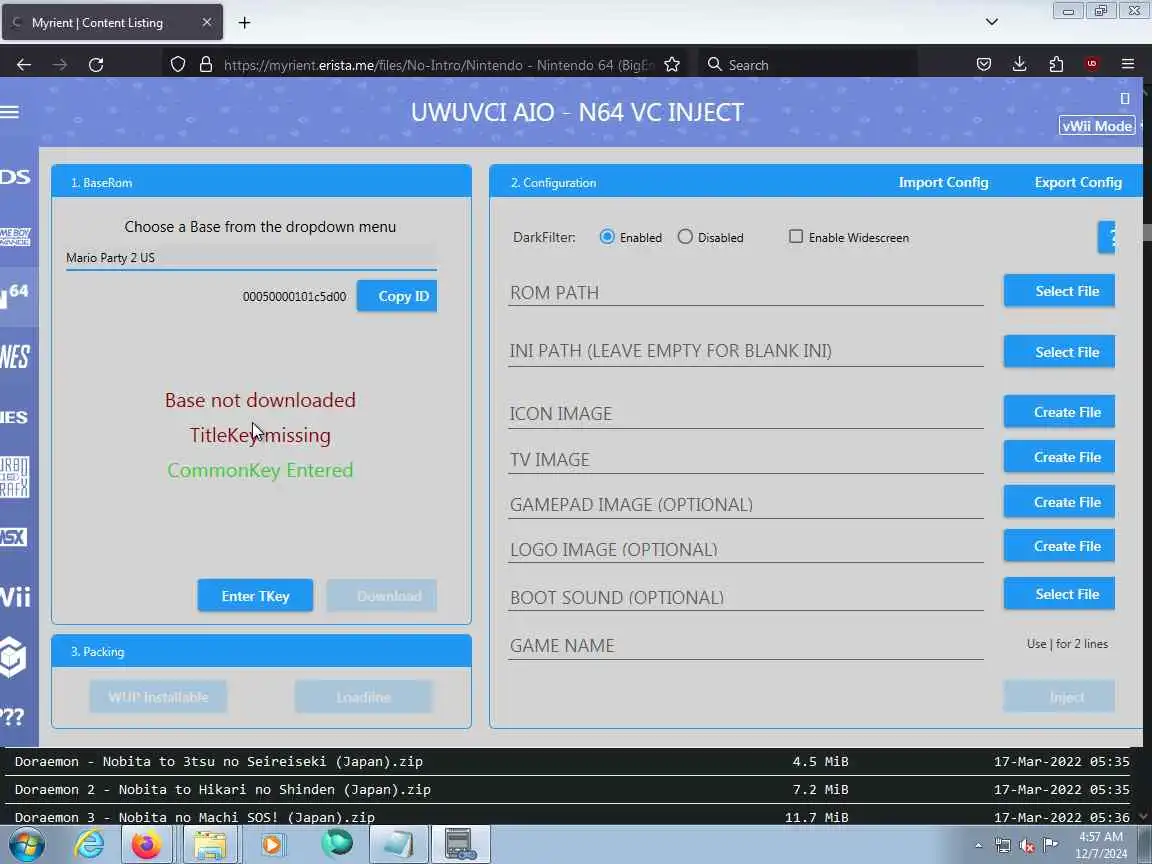
Task: Save page to Pocket icon
Action: click(984, 65)
